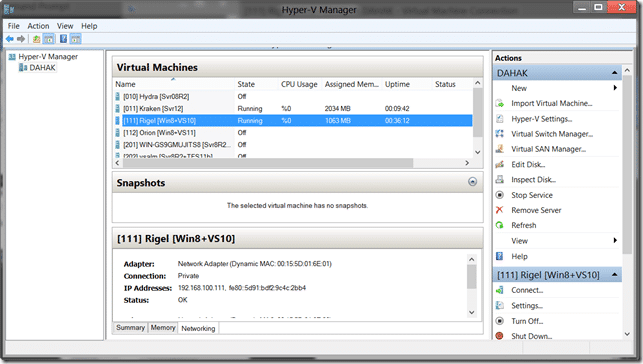Image resolution: width=643 pixels, height=364 pixels.
Task: Click the DAHAK server icon in tree
Action: 23,68
